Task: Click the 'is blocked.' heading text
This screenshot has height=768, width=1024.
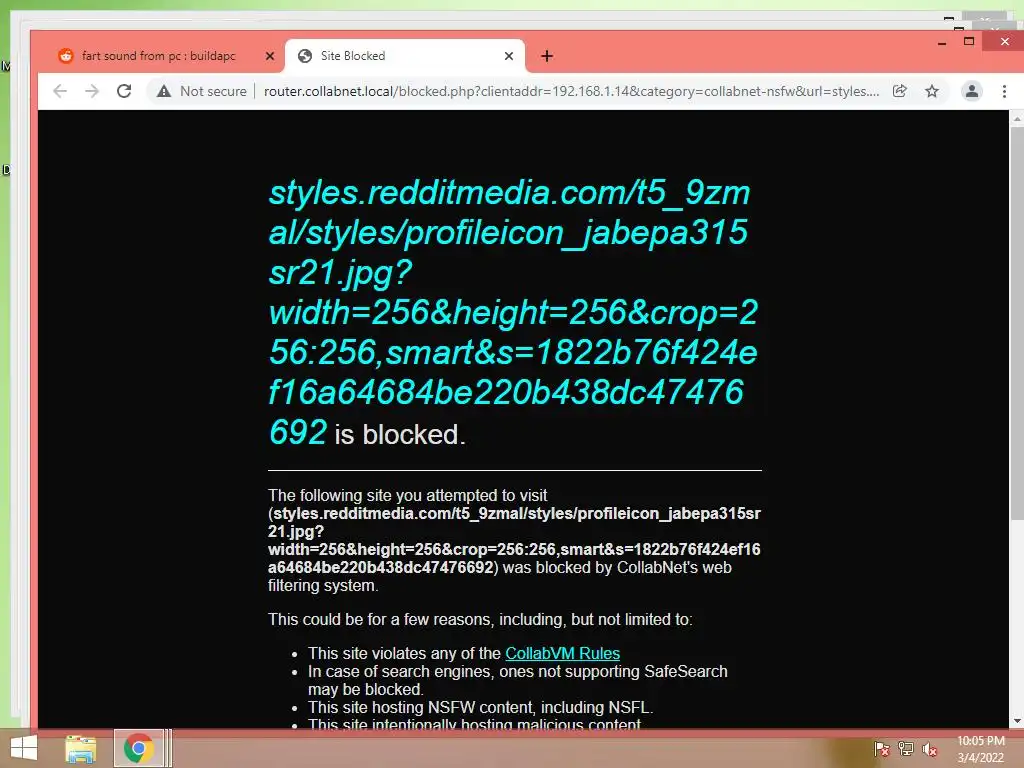Action: [400, 435]
